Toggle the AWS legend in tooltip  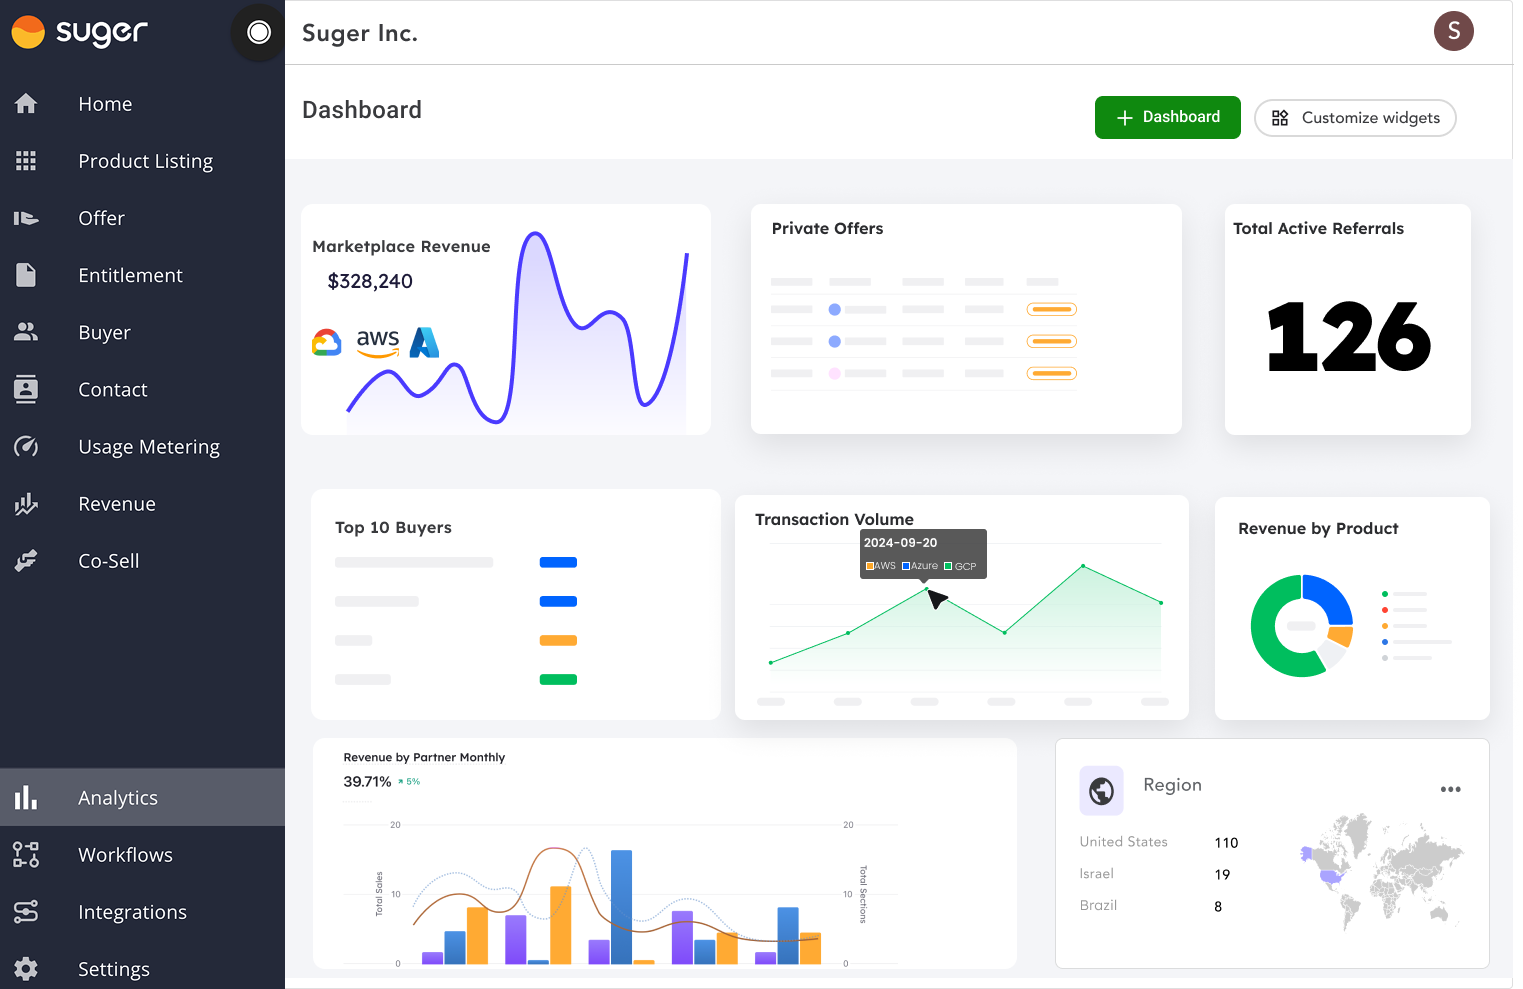click(881, 566)
